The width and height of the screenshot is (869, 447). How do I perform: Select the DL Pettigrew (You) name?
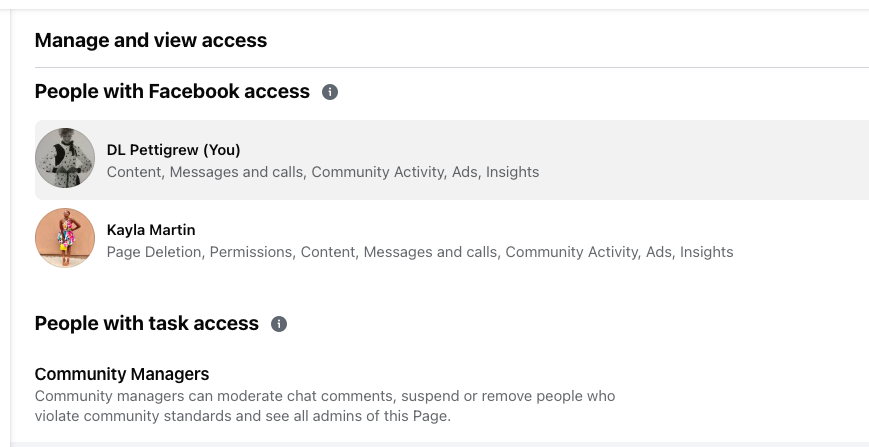point(173,150)
